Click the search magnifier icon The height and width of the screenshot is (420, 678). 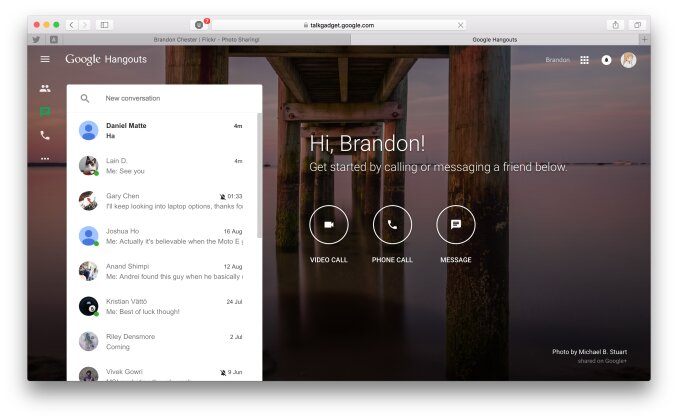[x=85, y=99]
